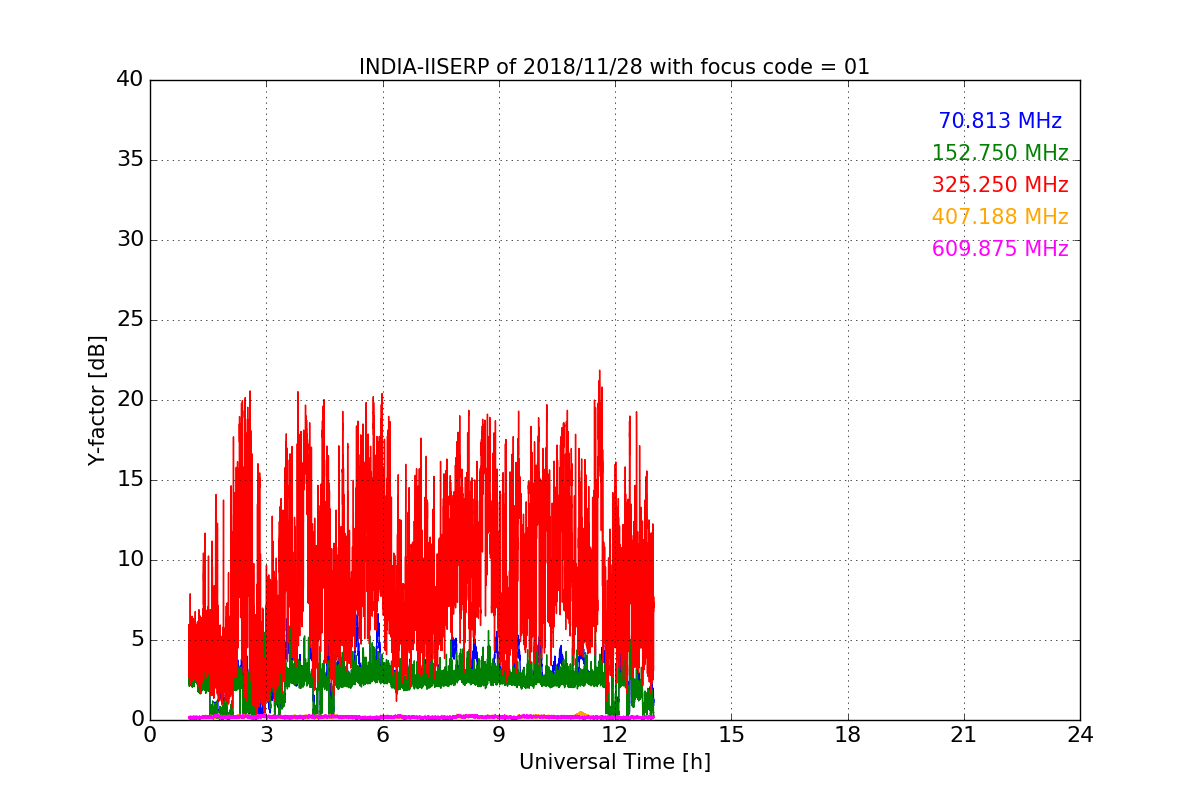Viewport: 1200px width, 800px height.
Task: Click the x-axis tick label 15
Action: [x=731, y=735]
